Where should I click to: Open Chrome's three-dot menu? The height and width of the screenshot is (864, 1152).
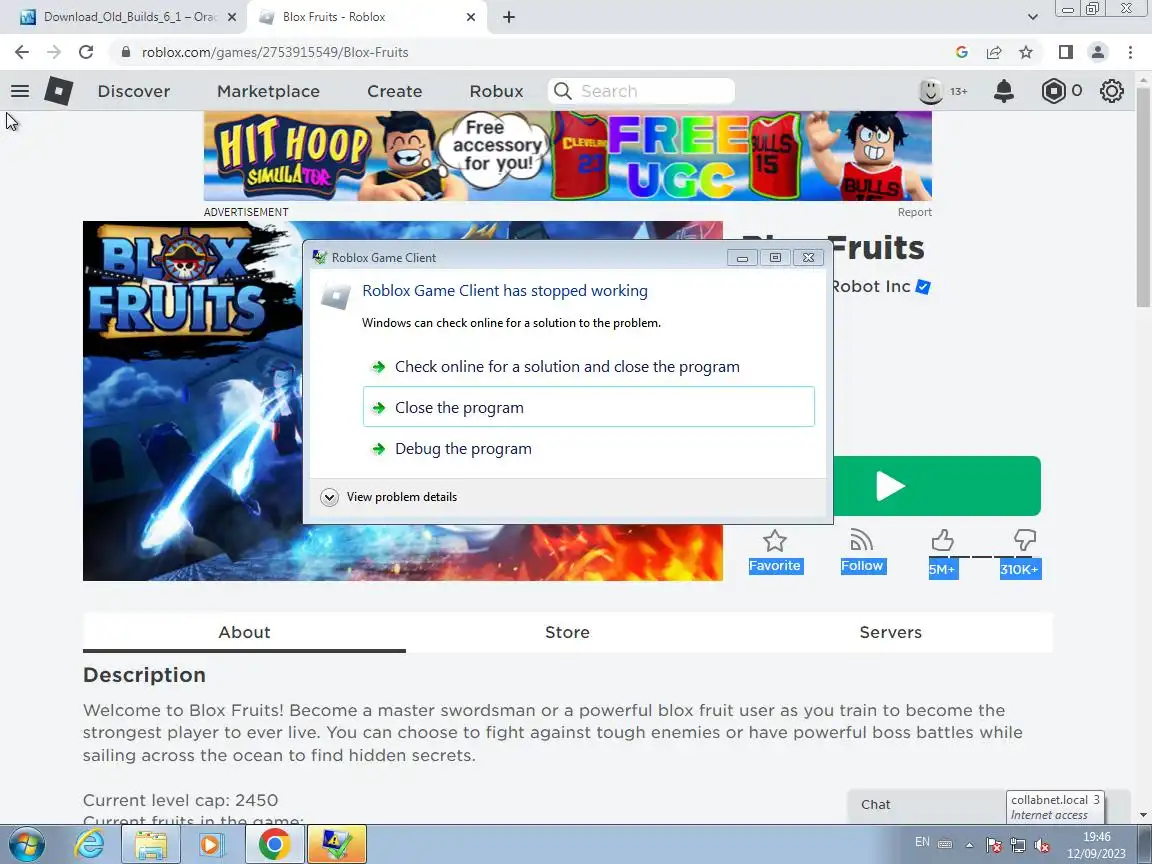click(x=1130, y=52)
